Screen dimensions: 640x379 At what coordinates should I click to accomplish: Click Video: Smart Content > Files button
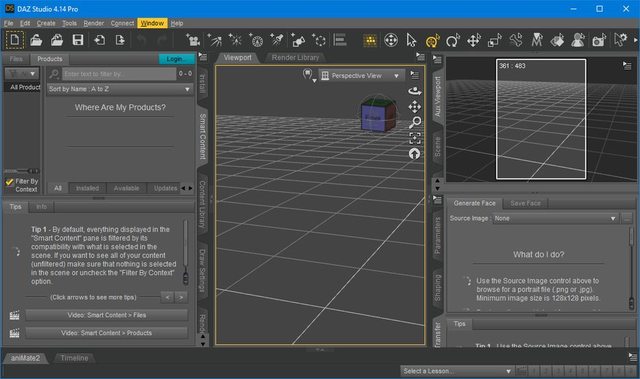pyautogui.click(x=107, y=315)
